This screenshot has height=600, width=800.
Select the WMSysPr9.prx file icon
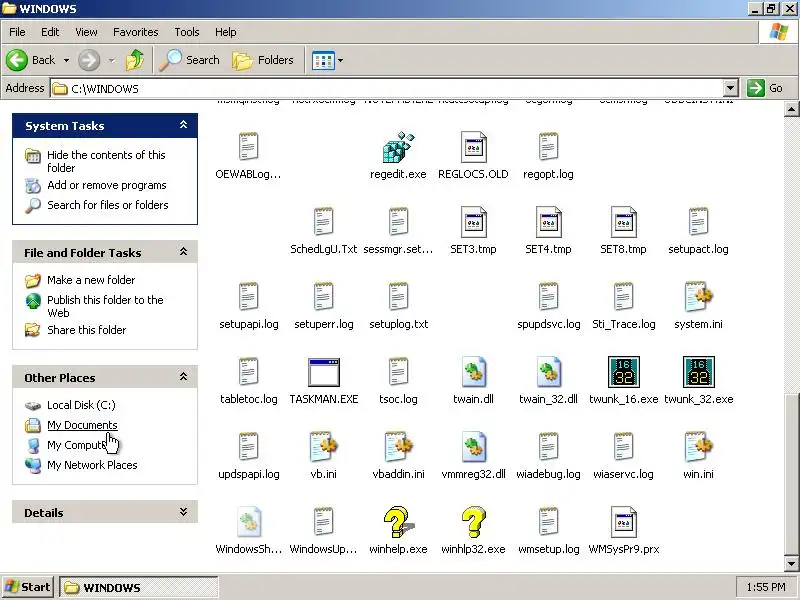pyautogui.click(x=623, y=522)
